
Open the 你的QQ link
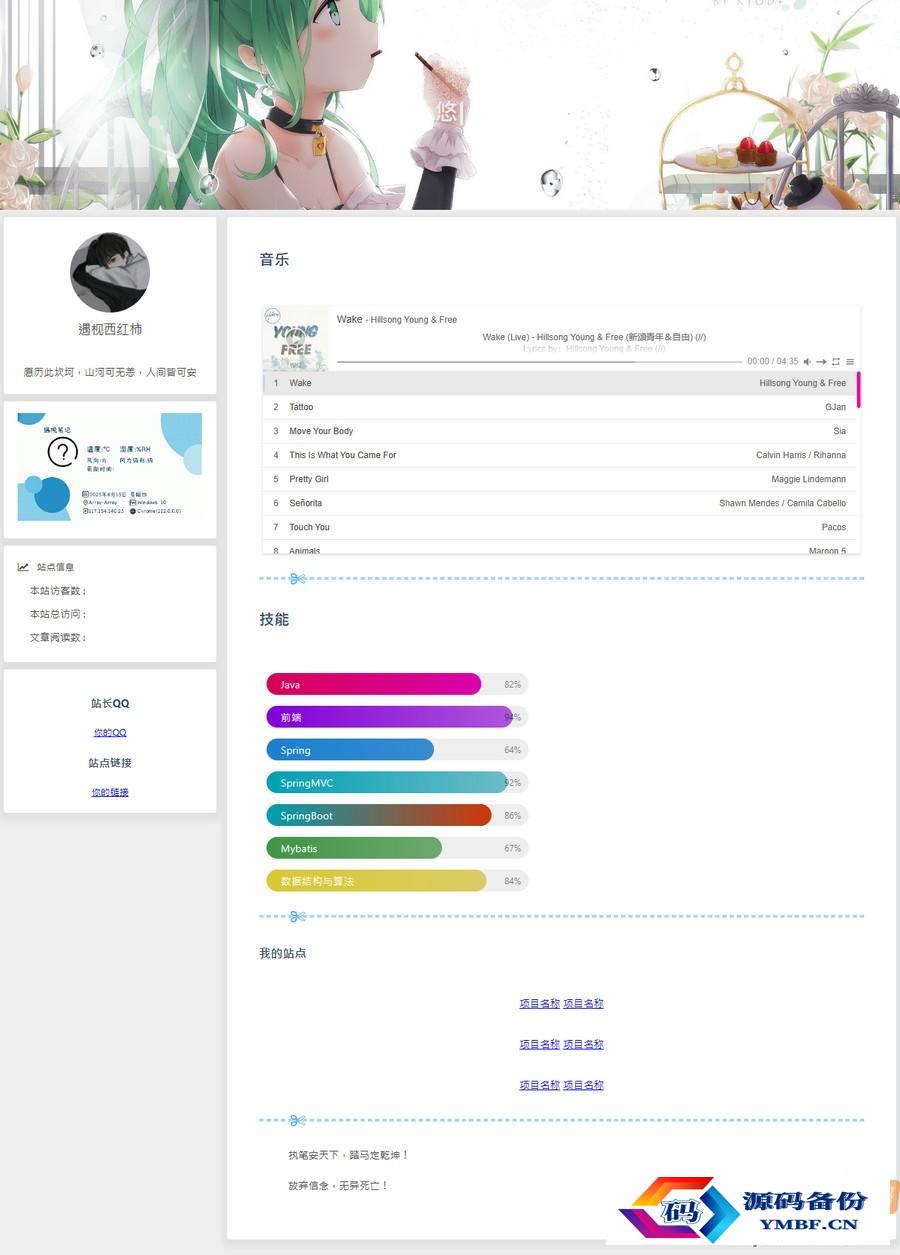[x=110, y=733]
